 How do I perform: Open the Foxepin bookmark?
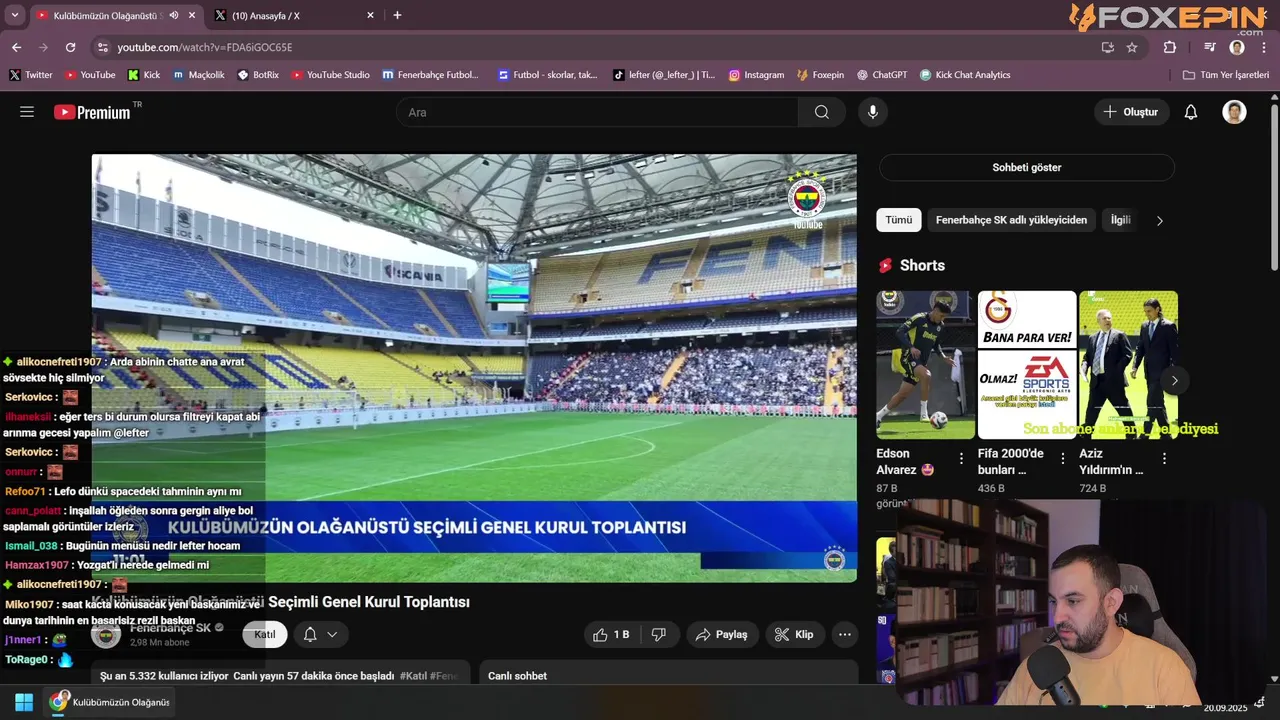pyautogui.click(x=820, y=75)
